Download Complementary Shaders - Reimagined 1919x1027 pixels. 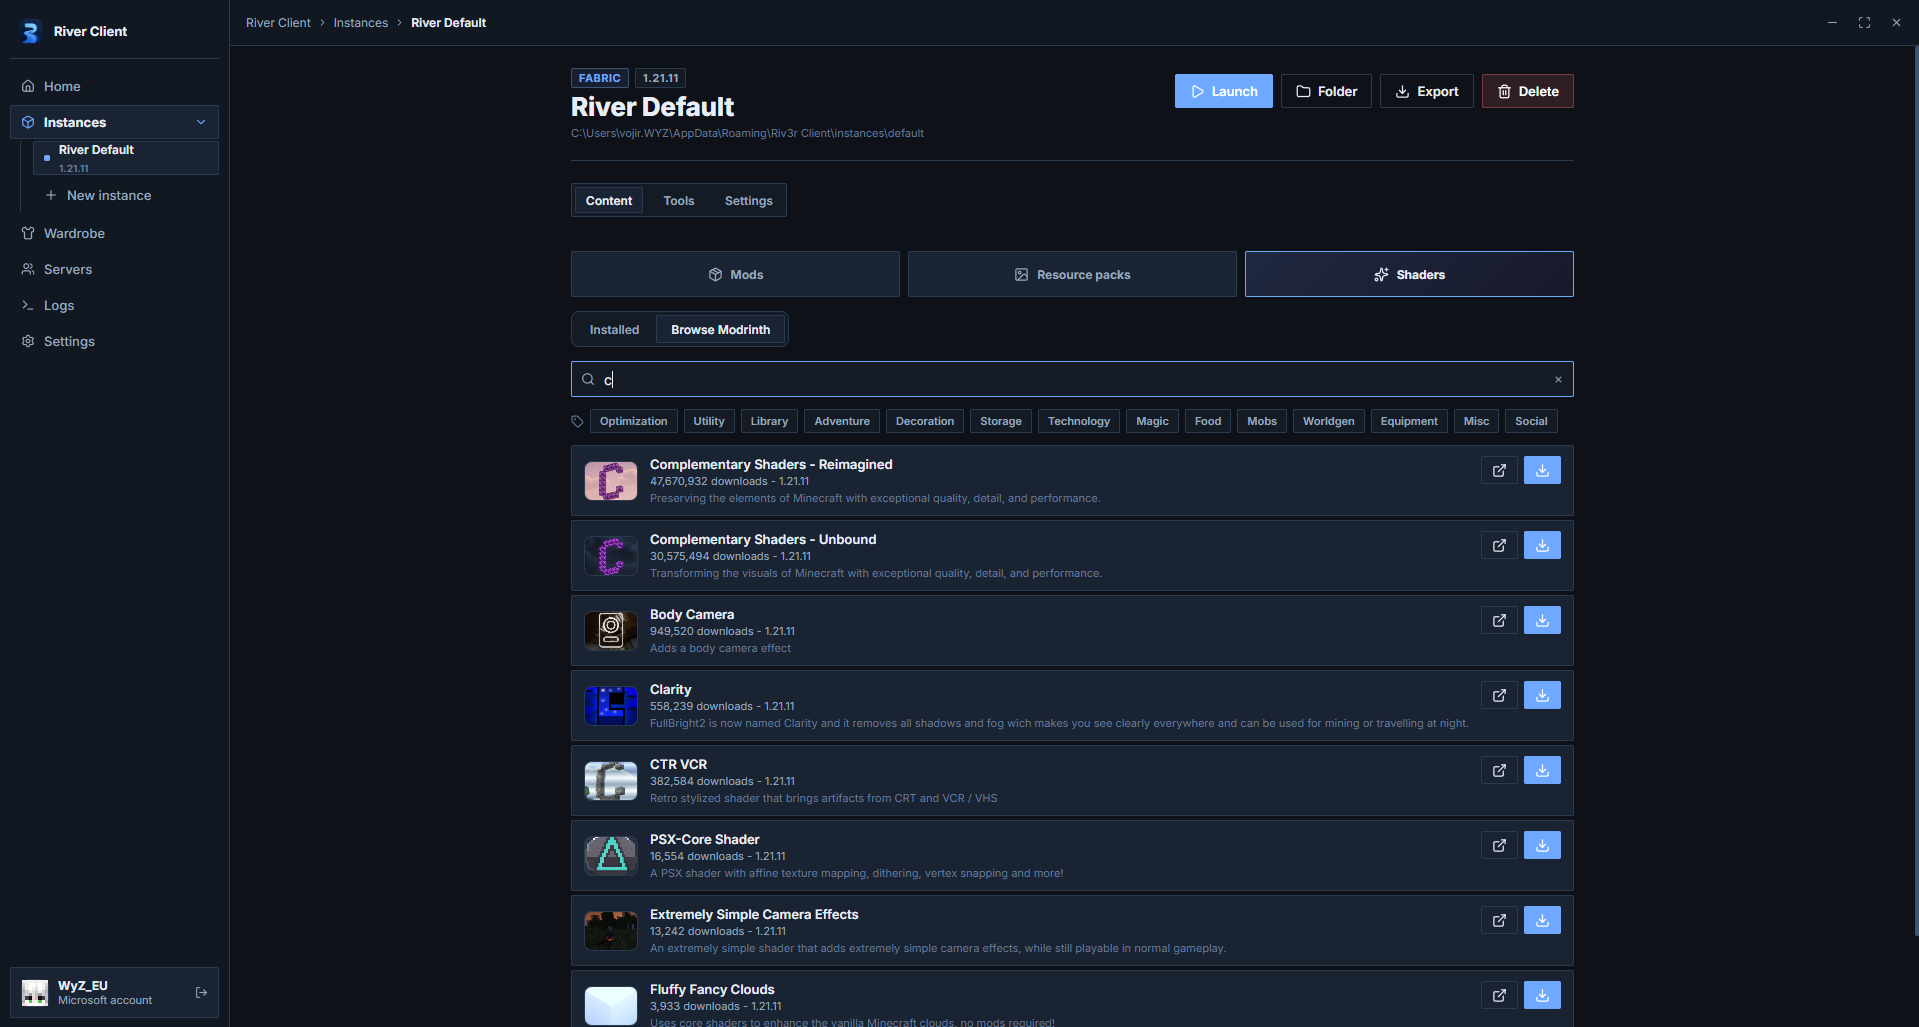coord(1542,470)
